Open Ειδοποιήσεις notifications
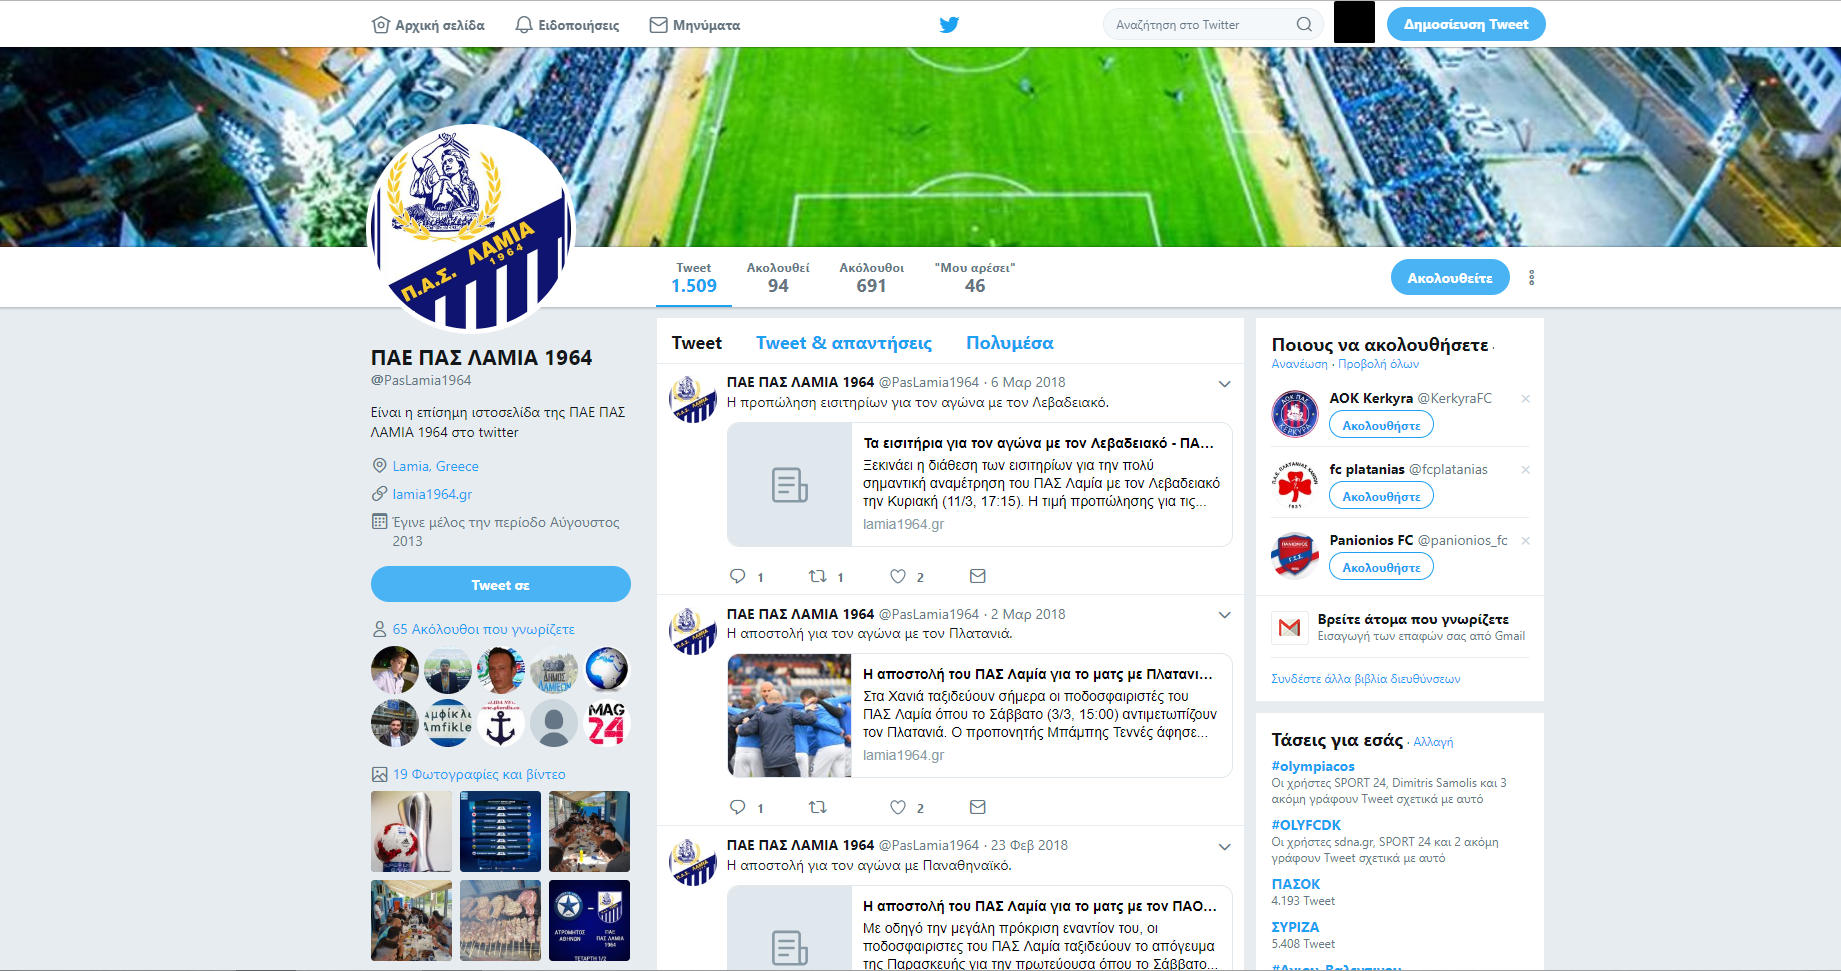The width and height of the screenshot is (1841, 971). [567, 25]
